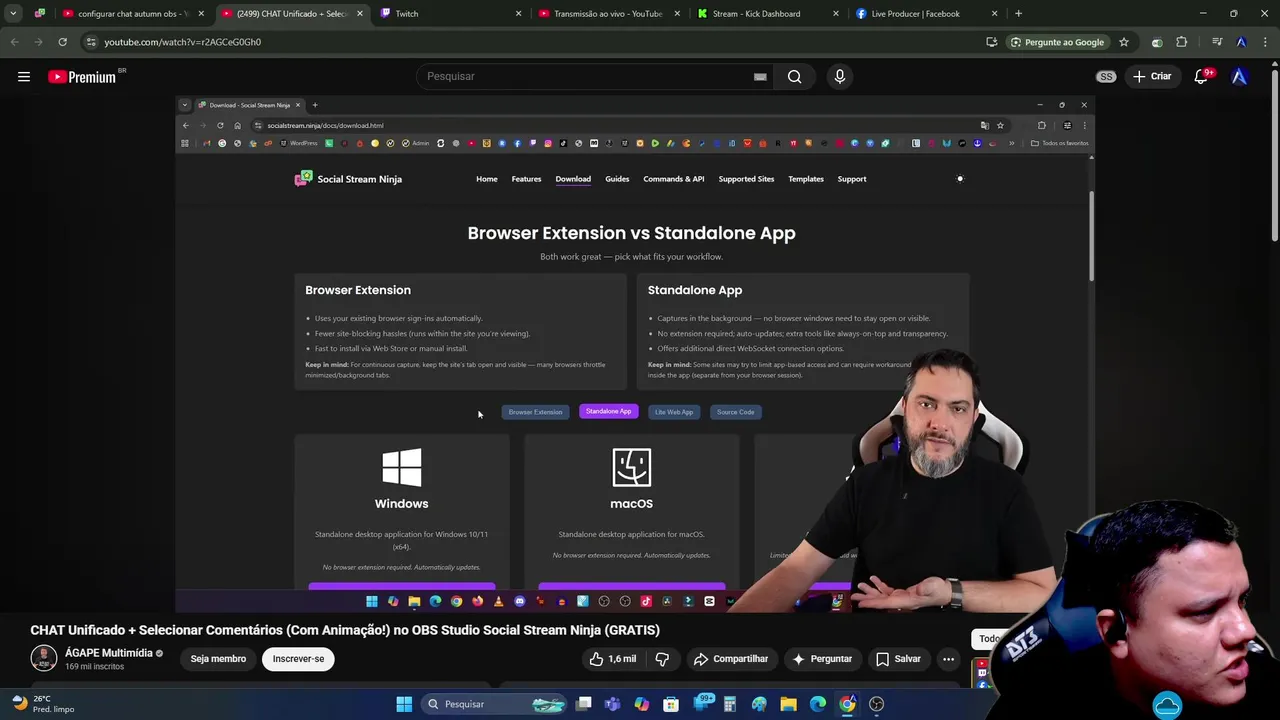This screenshot has height=720, width=1280.
Task: Switch to Live Producer Facebook tab
Action: tap(926, 14)
